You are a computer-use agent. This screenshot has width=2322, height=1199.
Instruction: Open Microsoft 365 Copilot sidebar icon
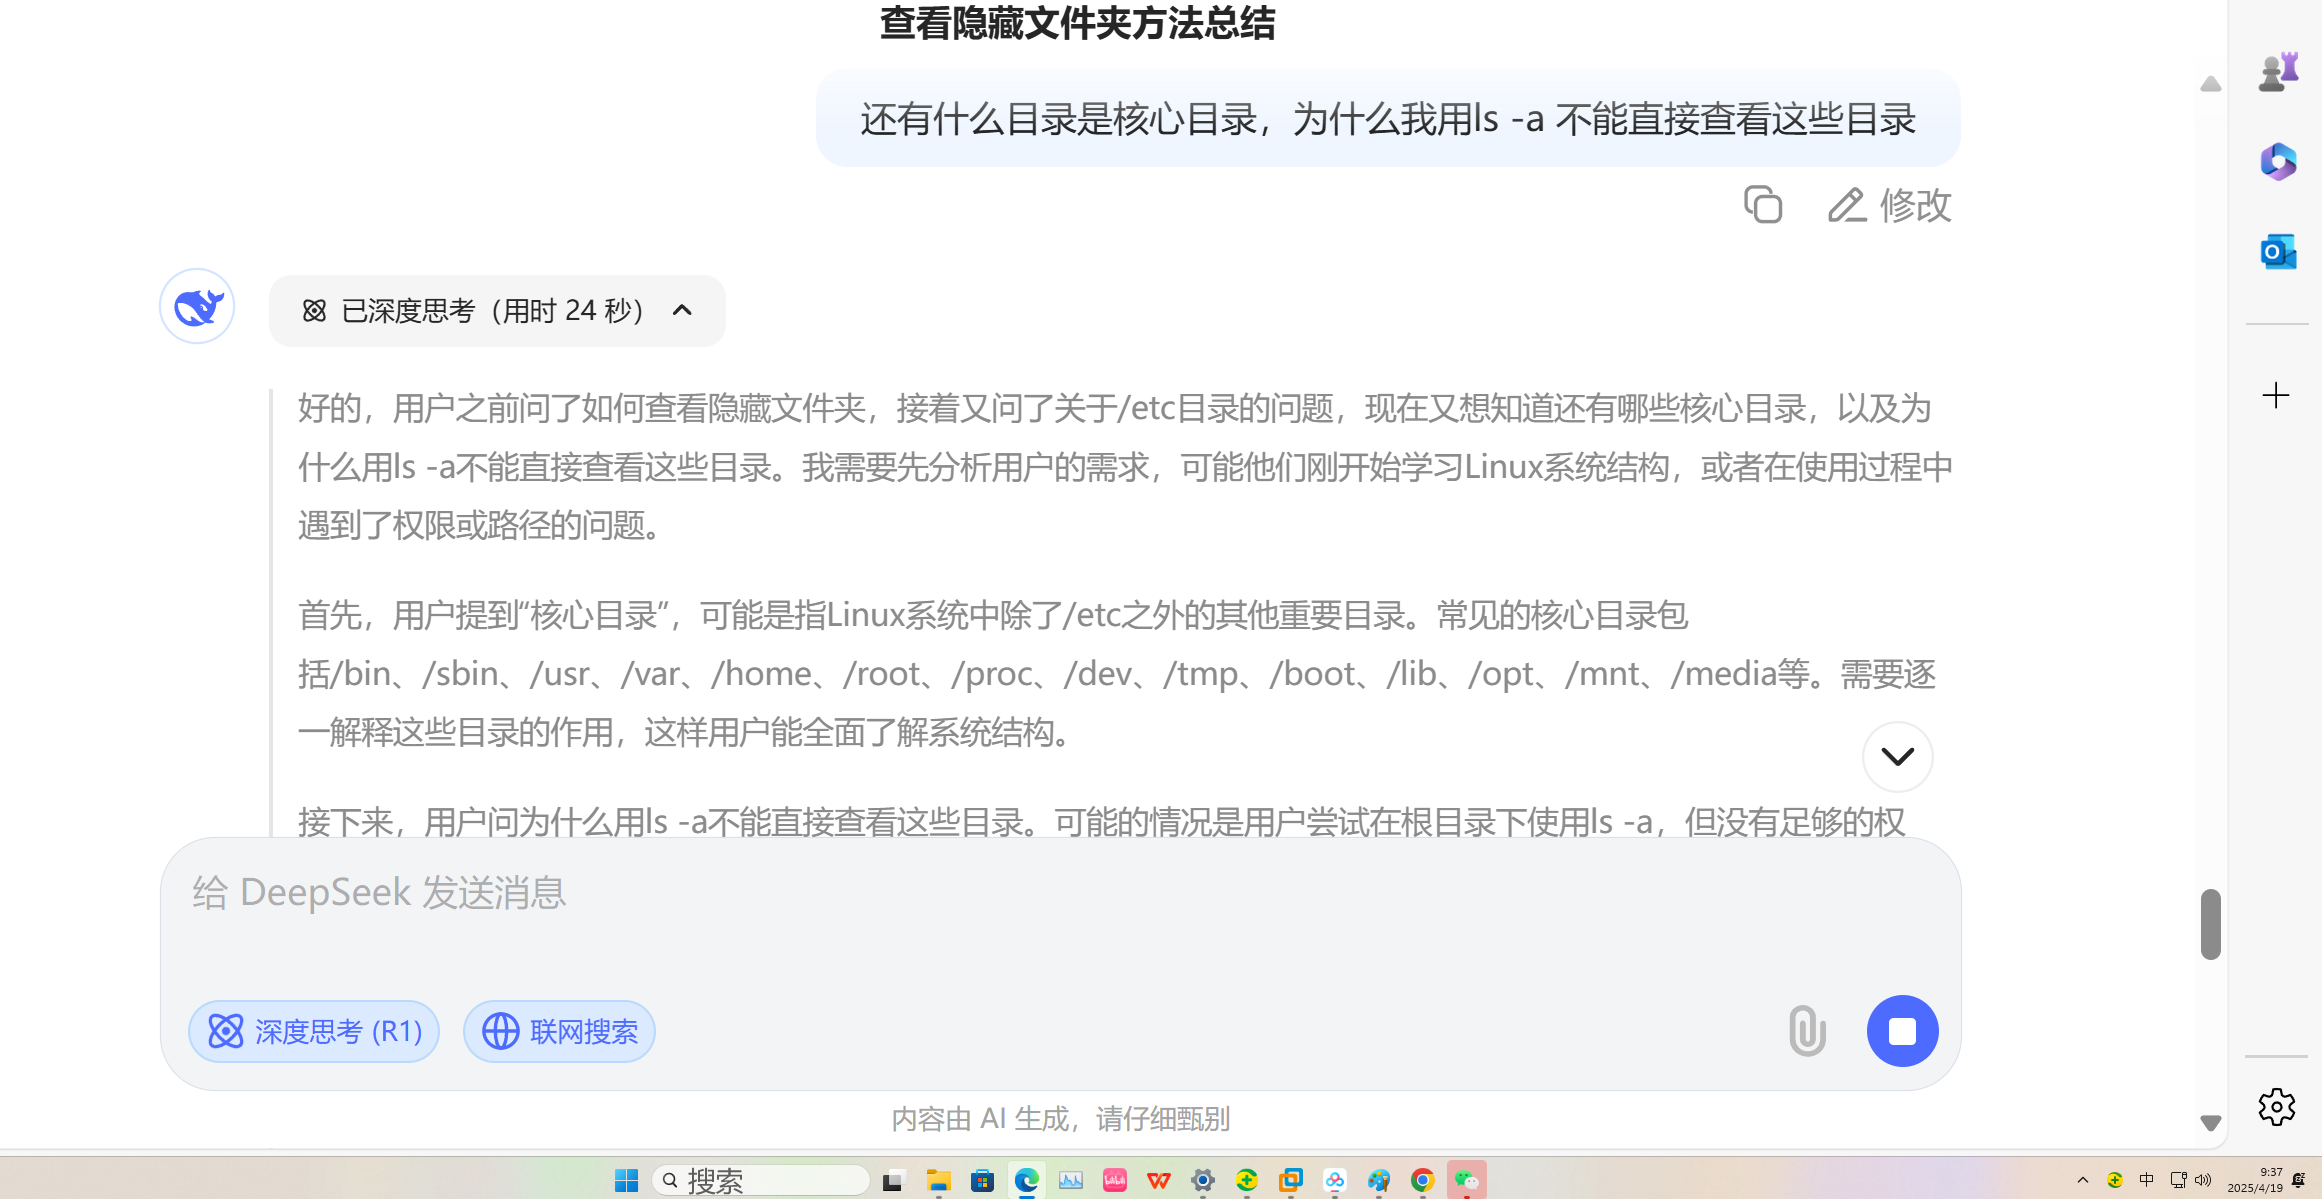(x=2277, y=162)
